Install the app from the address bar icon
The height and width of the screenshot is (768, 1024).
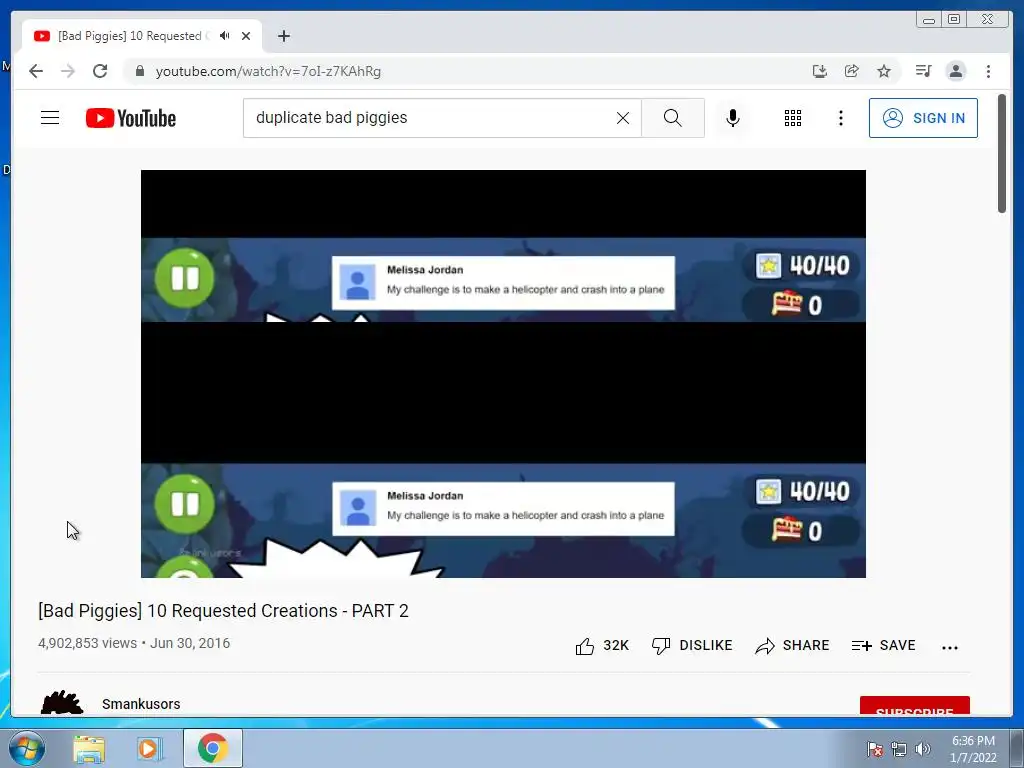[x=820, y=71]
